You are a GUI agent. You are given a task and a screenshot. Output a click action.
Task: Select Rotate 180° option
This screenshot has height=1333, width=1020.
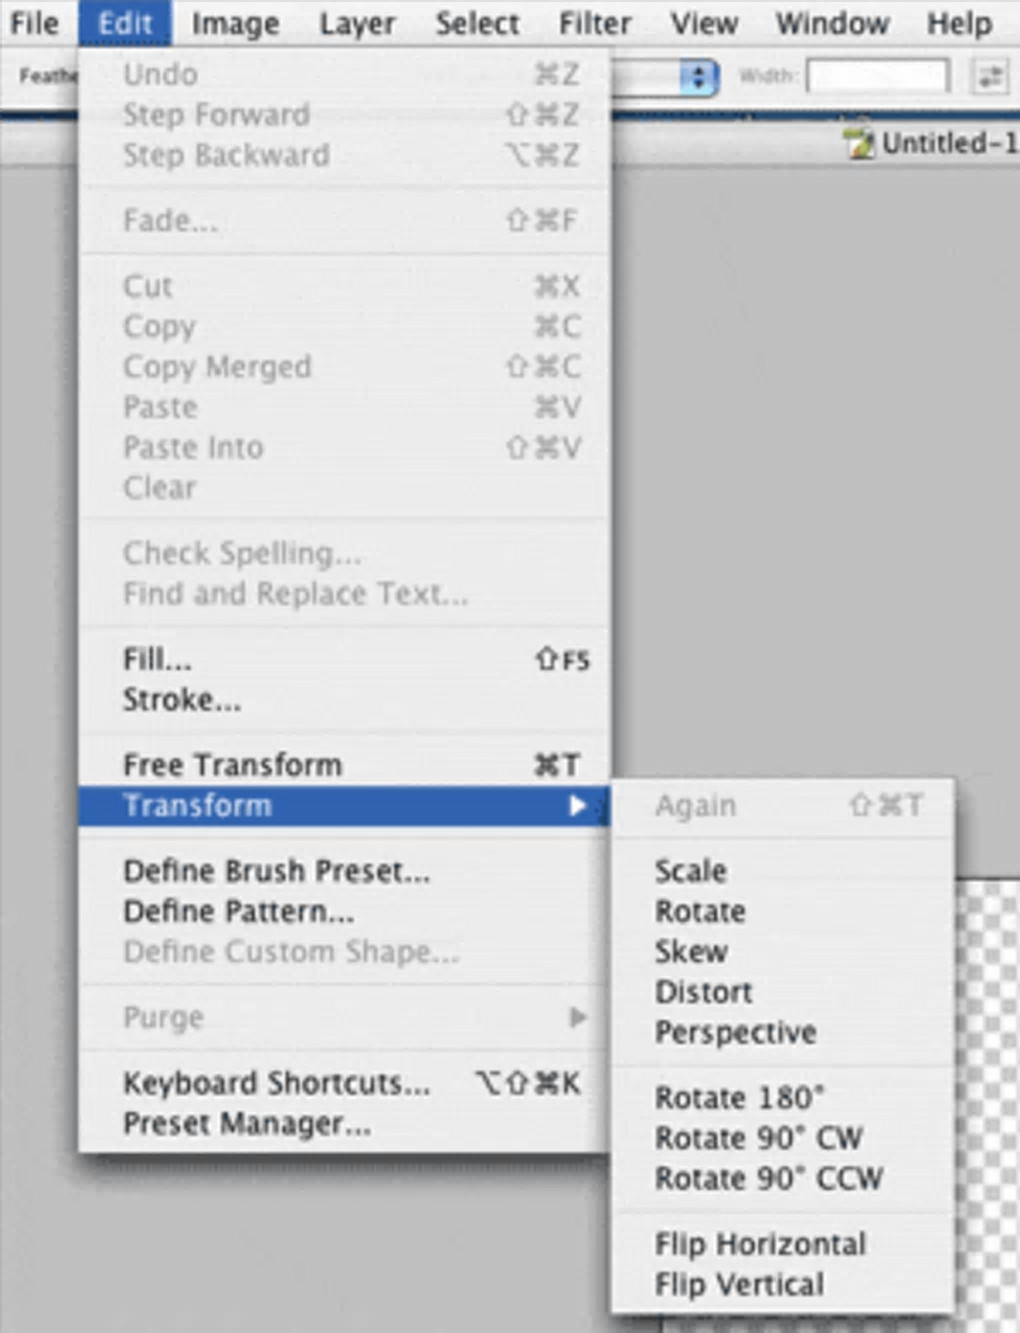(739, 1098)
